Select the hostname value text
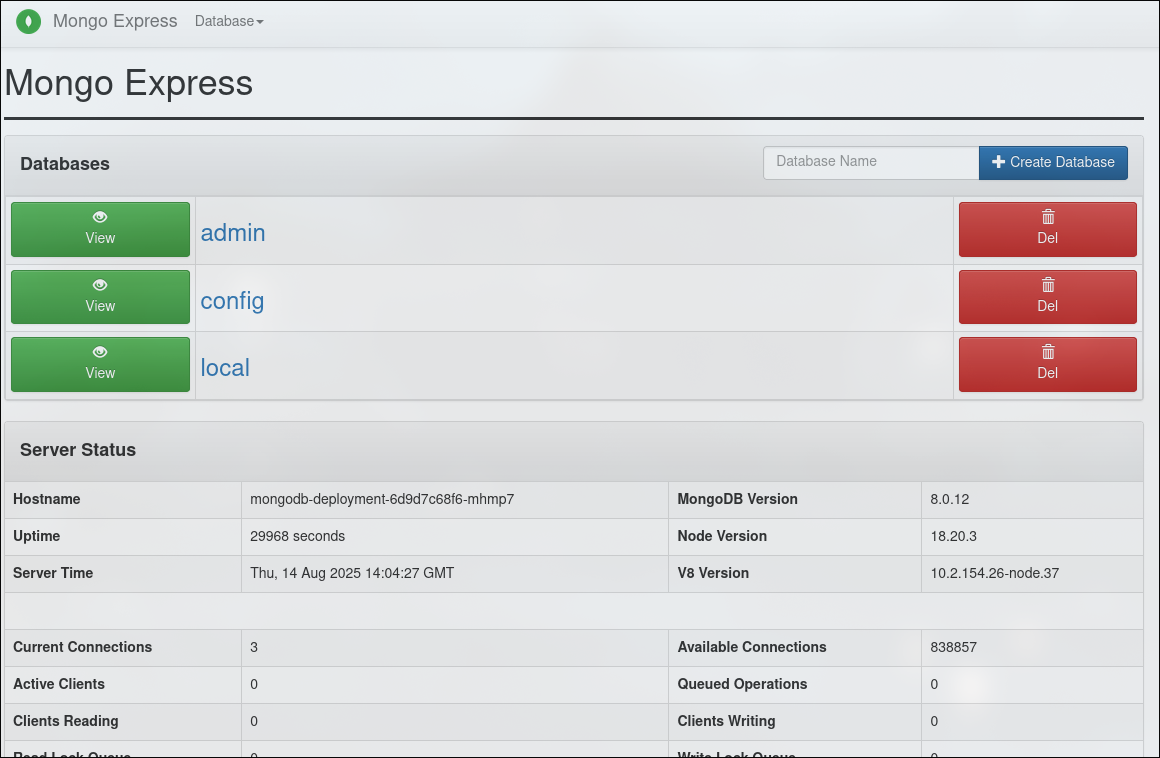The image size is (1160, 758). [382, 499]
